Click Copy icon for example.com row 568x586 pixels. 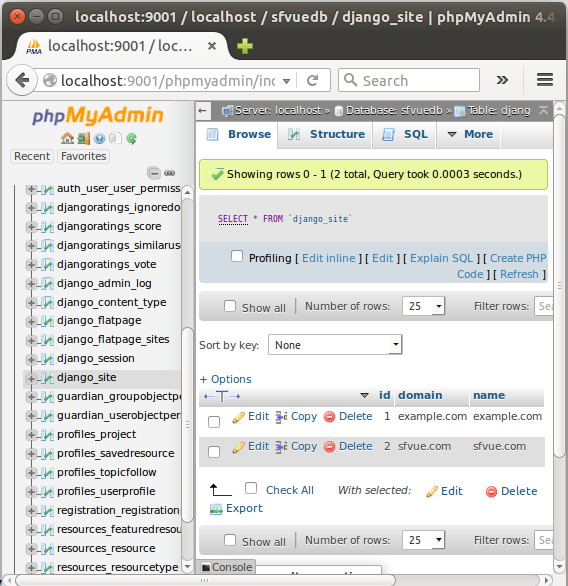(x=281, y=417)
